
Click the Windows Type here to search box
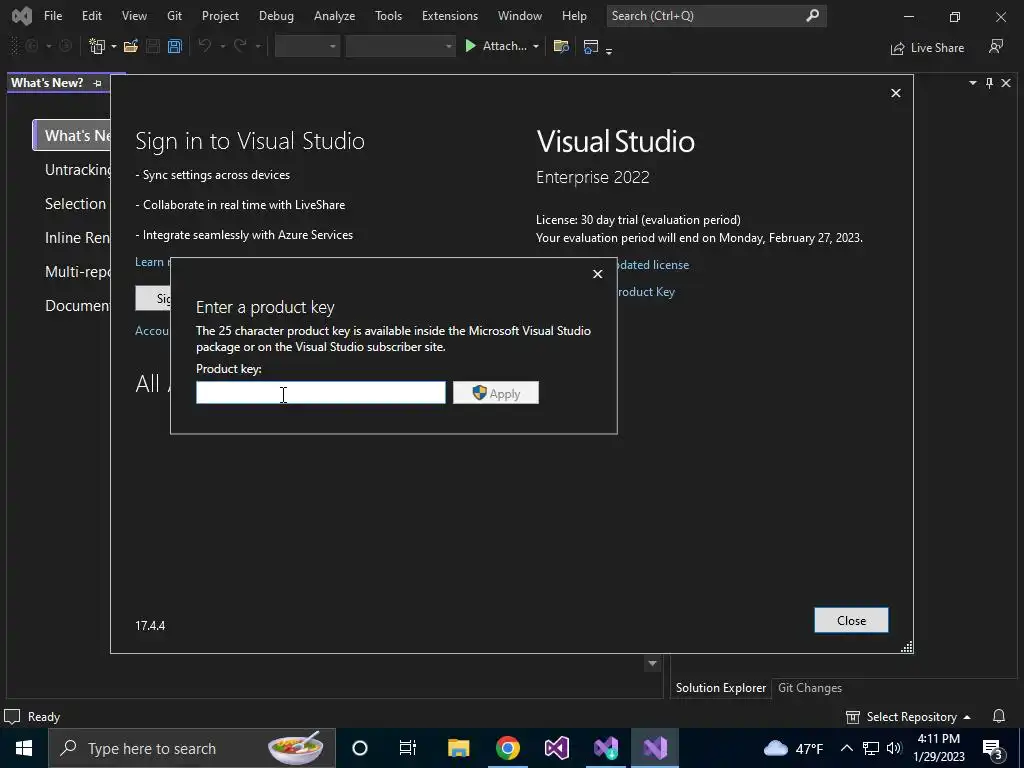192,748
